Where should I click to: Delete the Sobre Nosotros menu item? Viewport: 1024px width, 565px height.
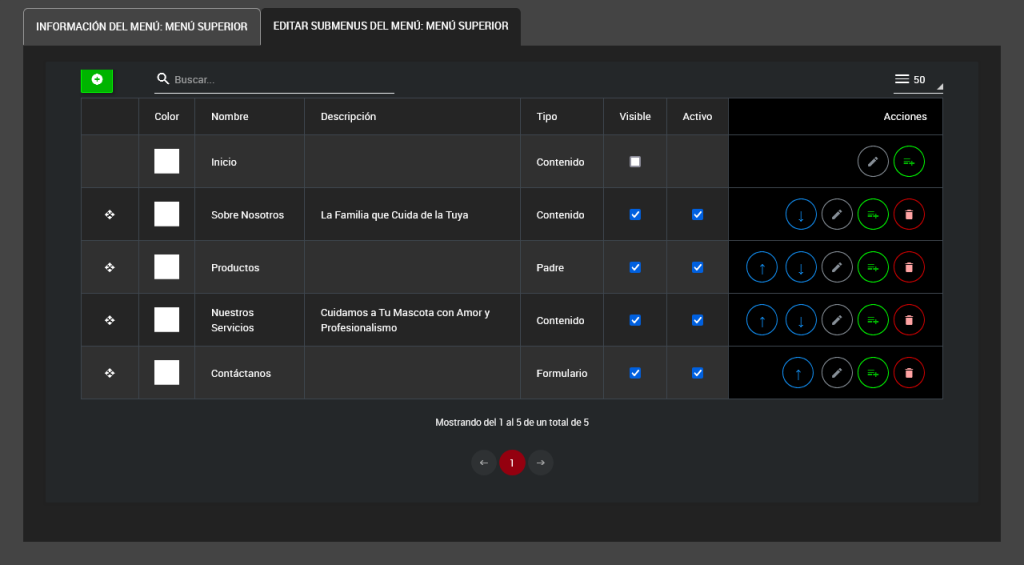[x=909, y=214]
